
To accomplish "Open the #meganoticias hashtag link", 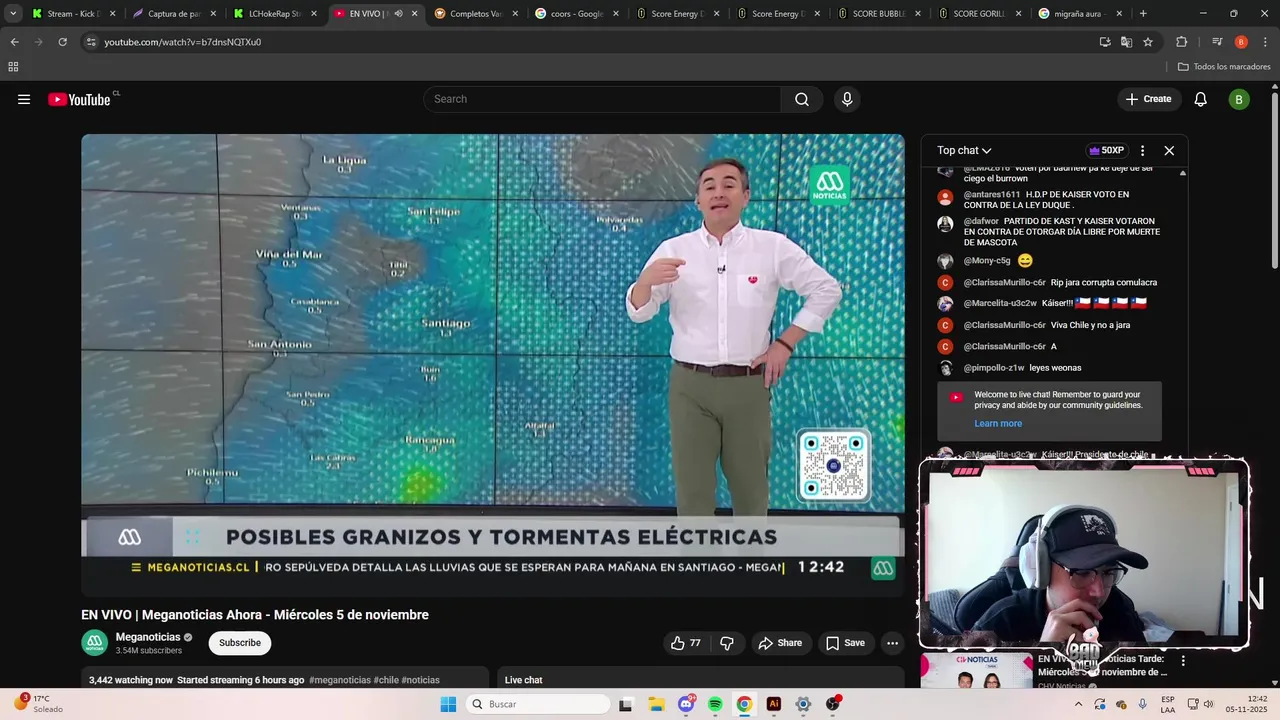I will (x=339, y=680).
